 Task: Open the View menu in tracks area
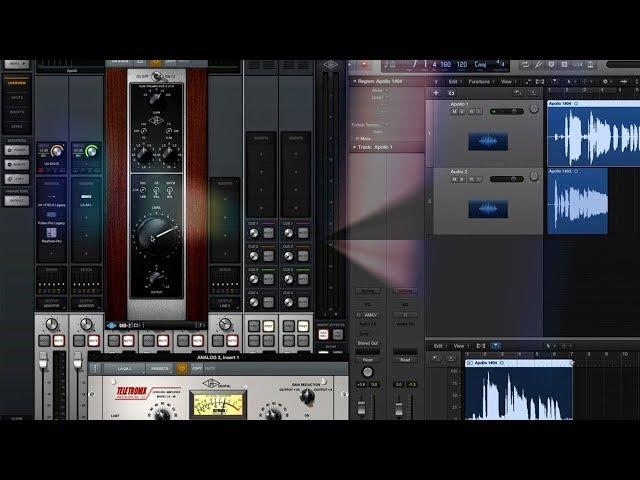(508, 82)
